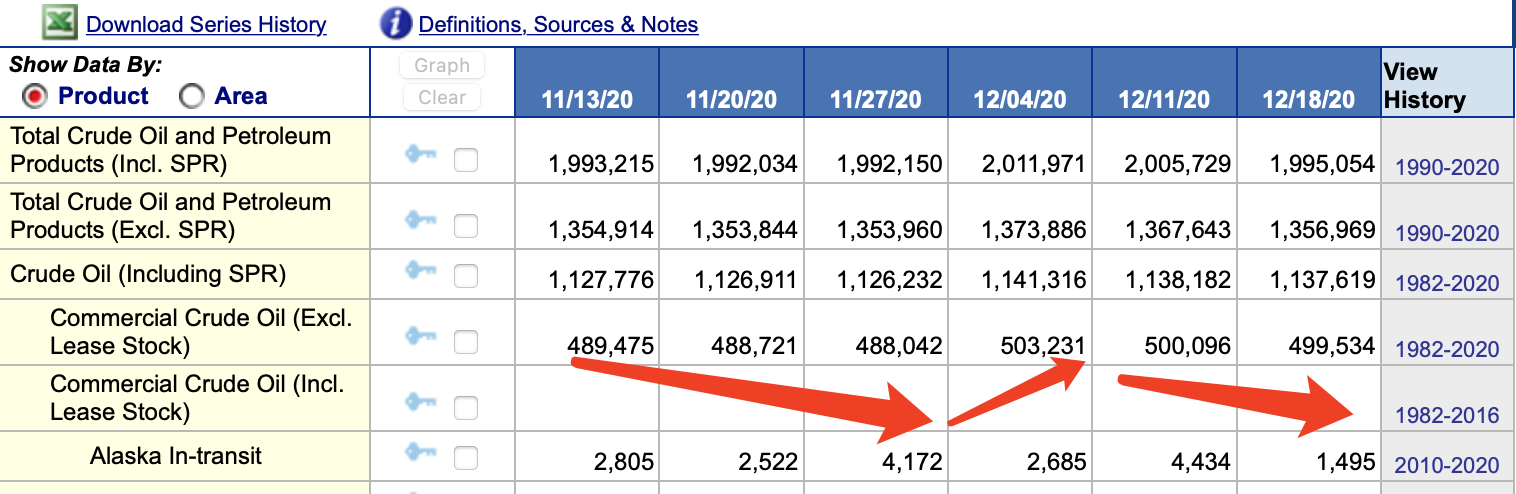Click Alaska In-transit value 2,522

pos(768,462)
